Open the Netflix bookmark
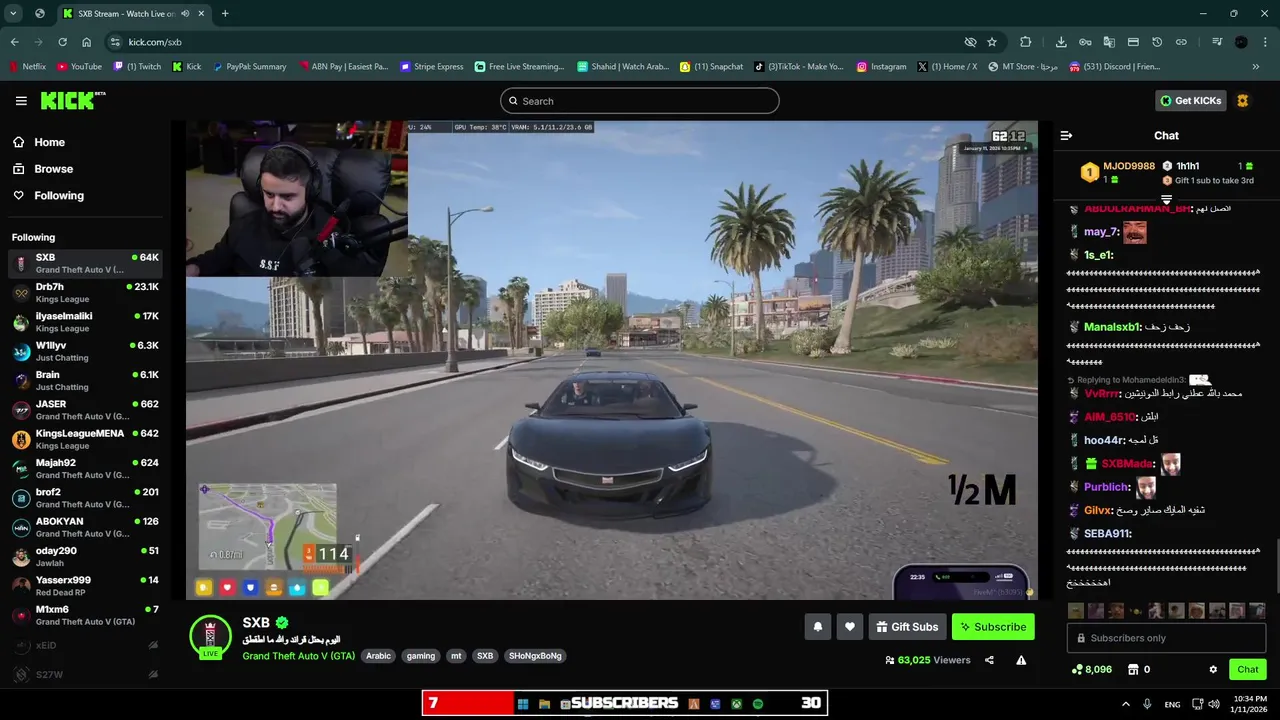 point(27,67)
